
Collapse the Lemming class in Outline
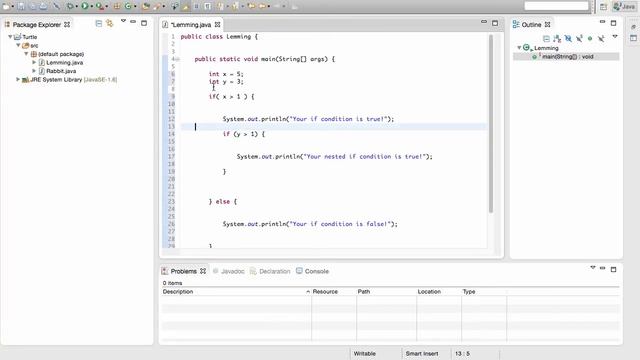[x=519, y=48]
